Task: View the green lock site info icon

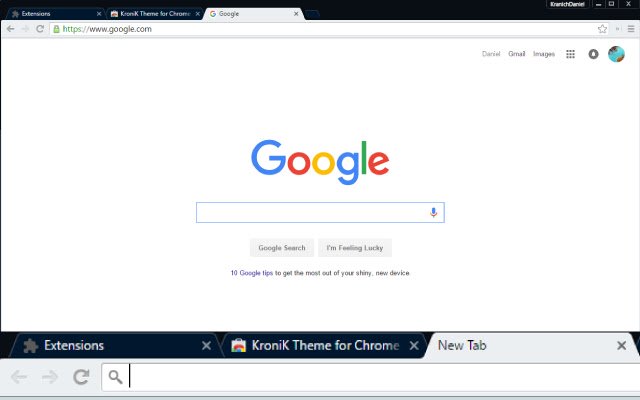Action: (x=56, y=29)
